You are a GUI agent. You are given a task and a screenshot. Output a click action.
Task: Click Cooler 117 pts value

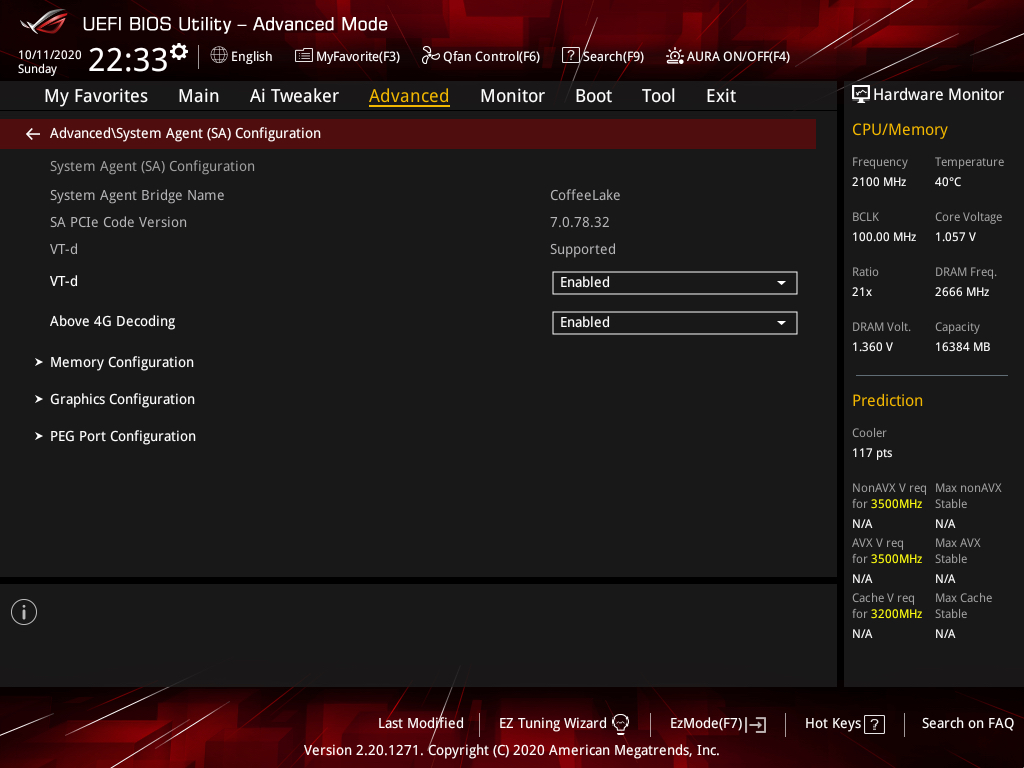[872, 453]
